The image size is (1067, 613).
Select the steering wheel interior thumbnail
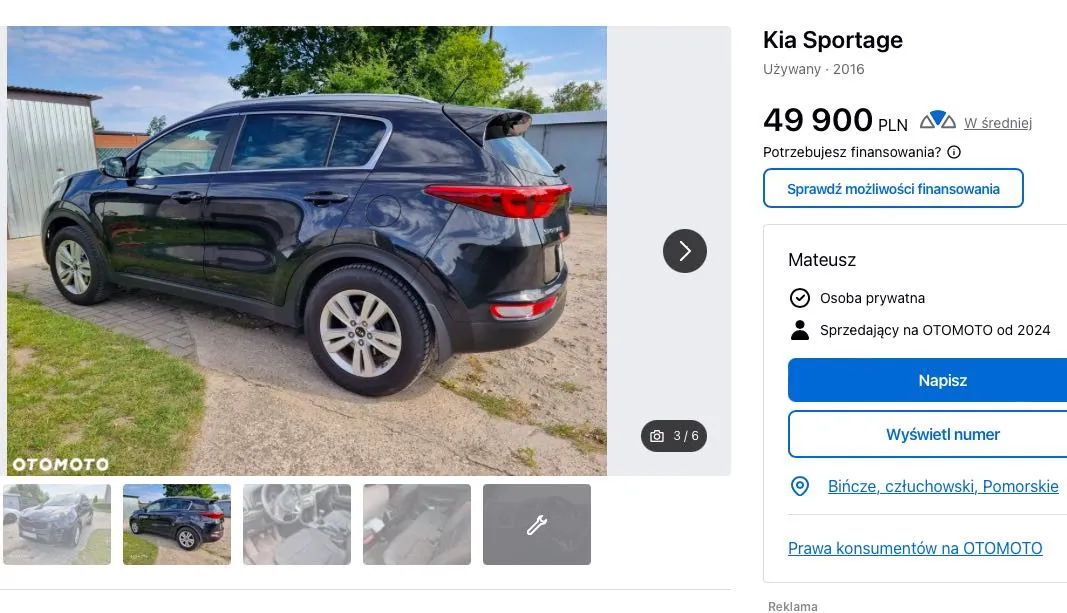297,525
